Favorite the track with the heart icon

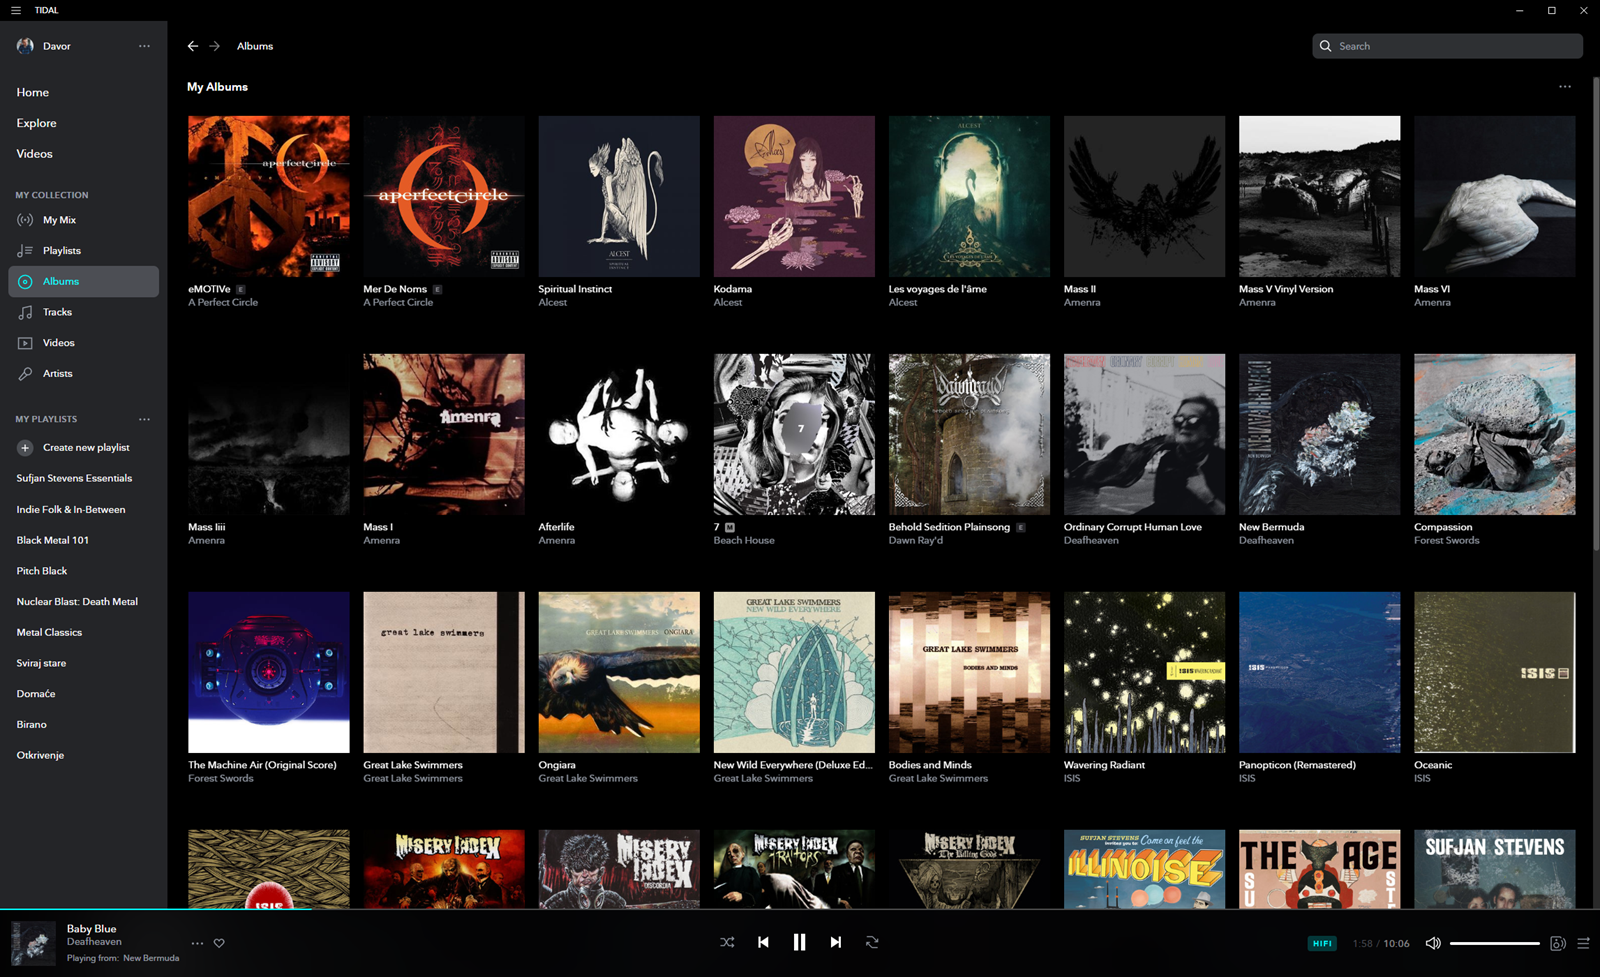tap(219, 943)
